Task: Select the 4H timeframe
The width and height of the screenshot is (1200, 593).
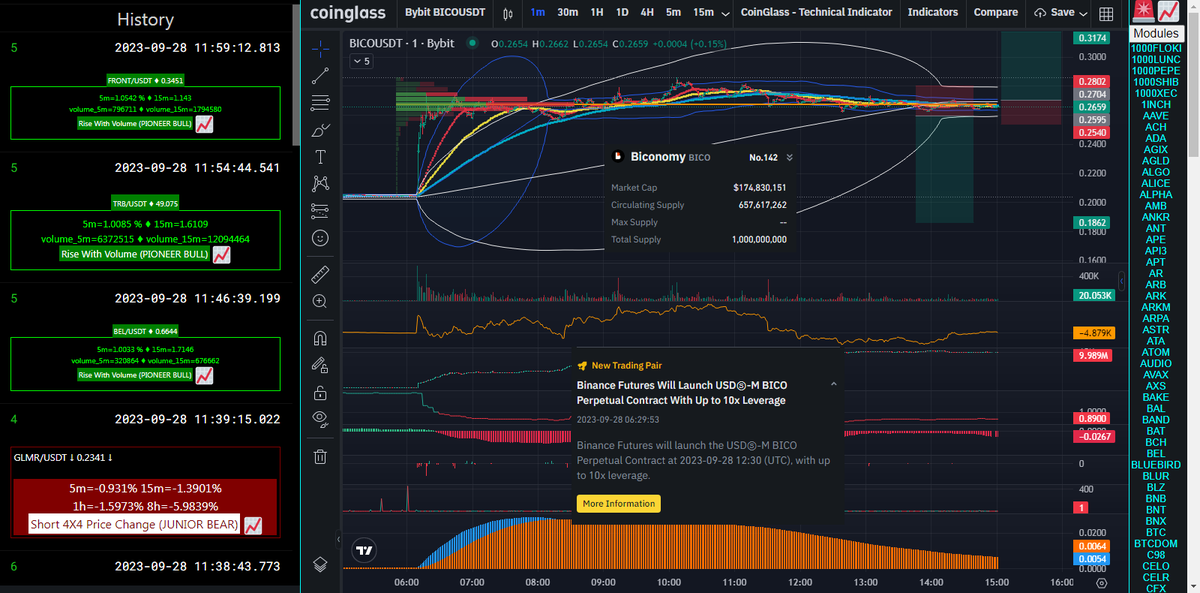Action: (x=647, y=13)
